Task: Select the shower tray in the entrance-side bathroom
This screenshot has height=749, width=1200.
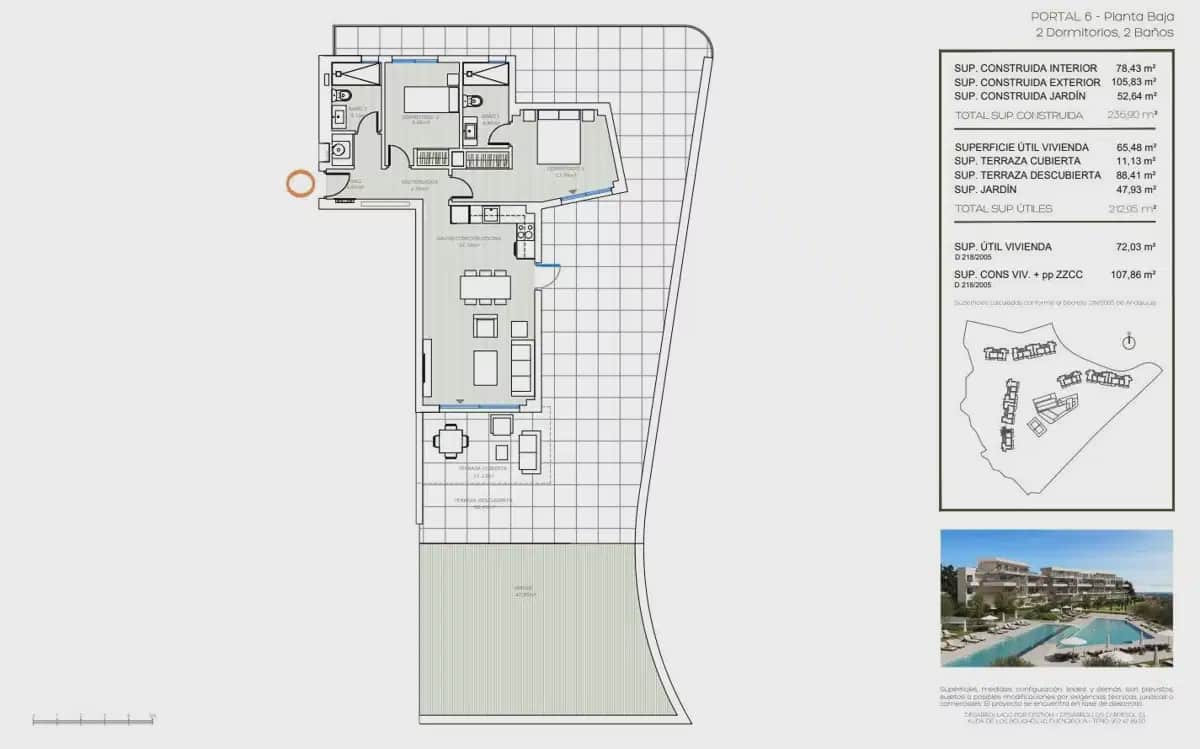Action: click(355, 73)
